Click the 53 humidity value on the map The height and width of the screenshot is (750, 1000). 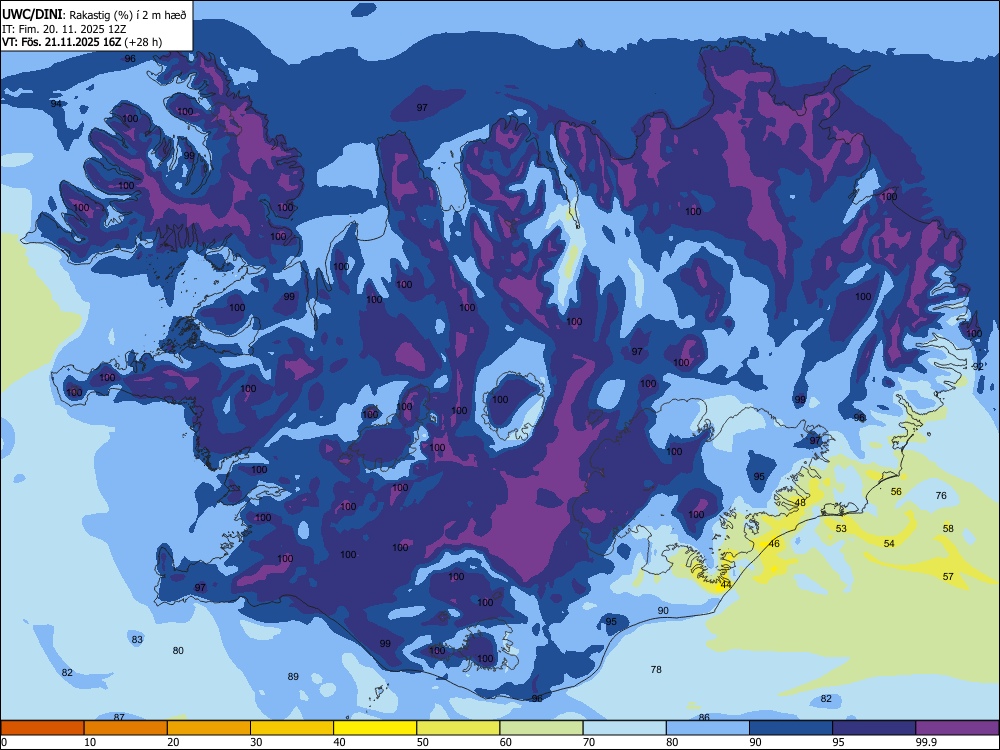(841, 529)
